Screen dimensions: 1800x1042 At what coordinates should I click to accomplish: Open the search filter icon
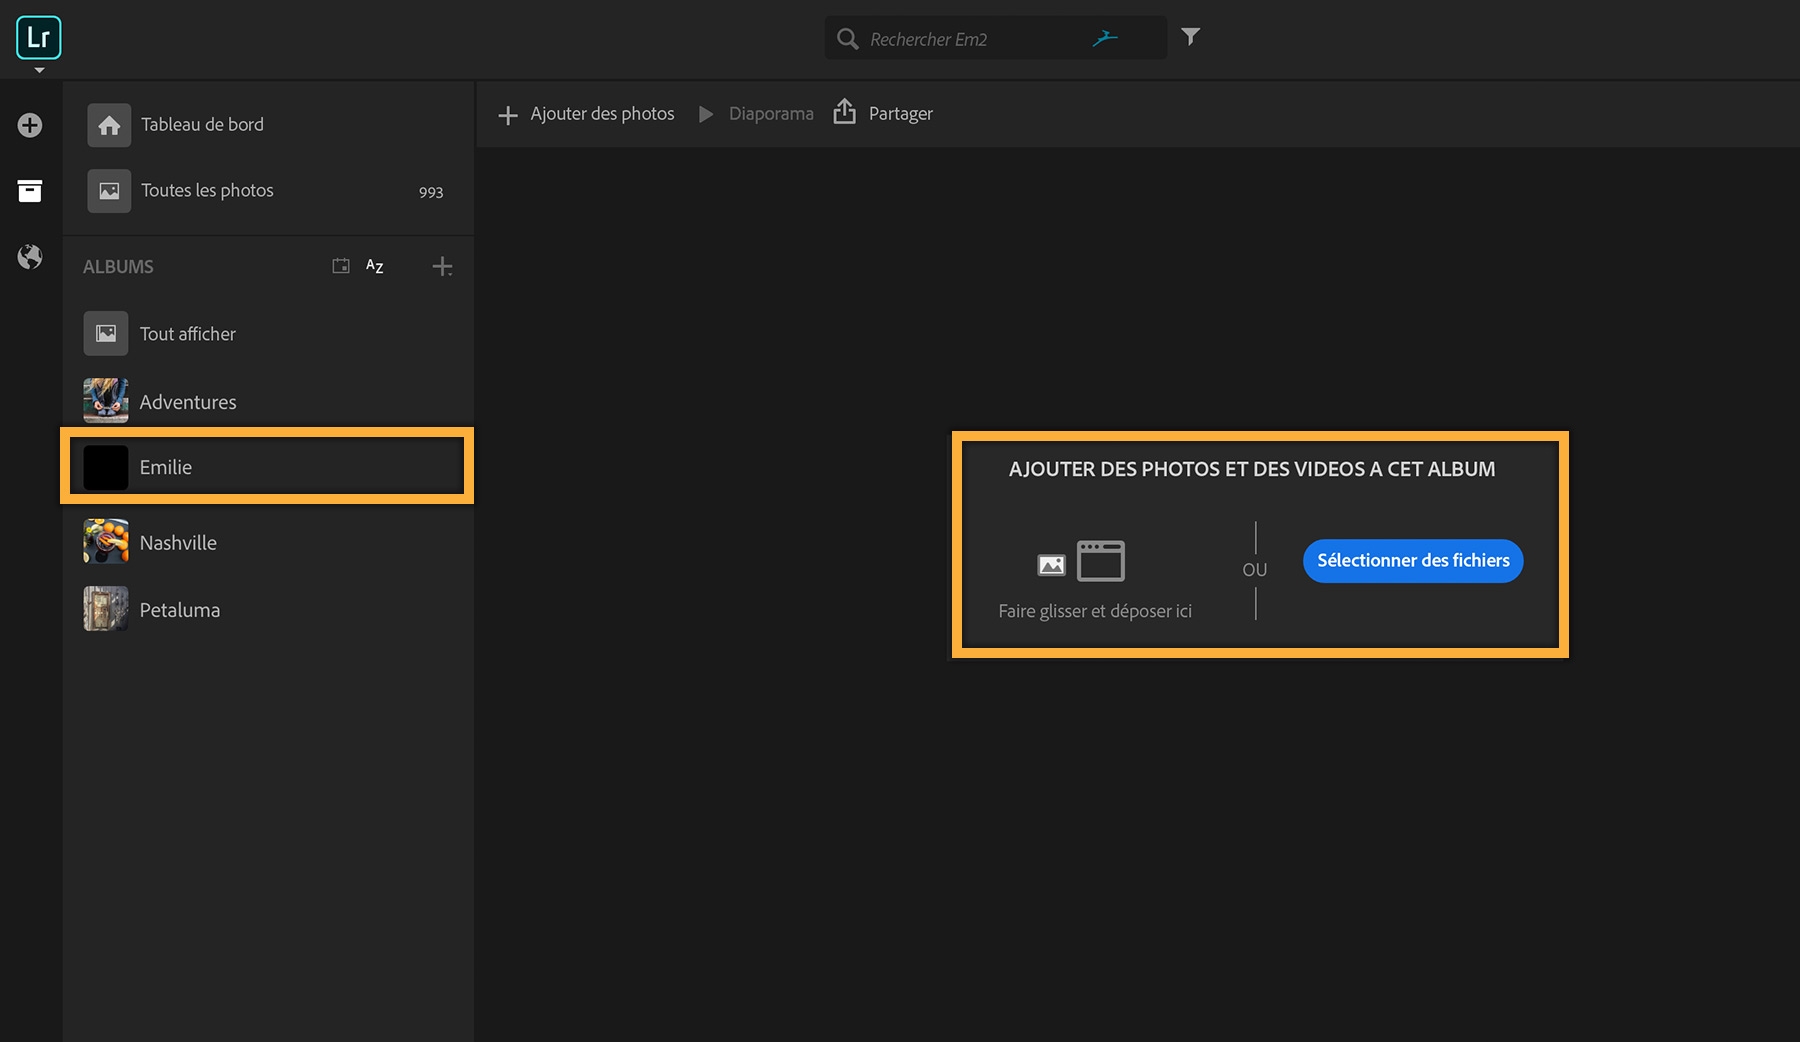point(1190,36)
